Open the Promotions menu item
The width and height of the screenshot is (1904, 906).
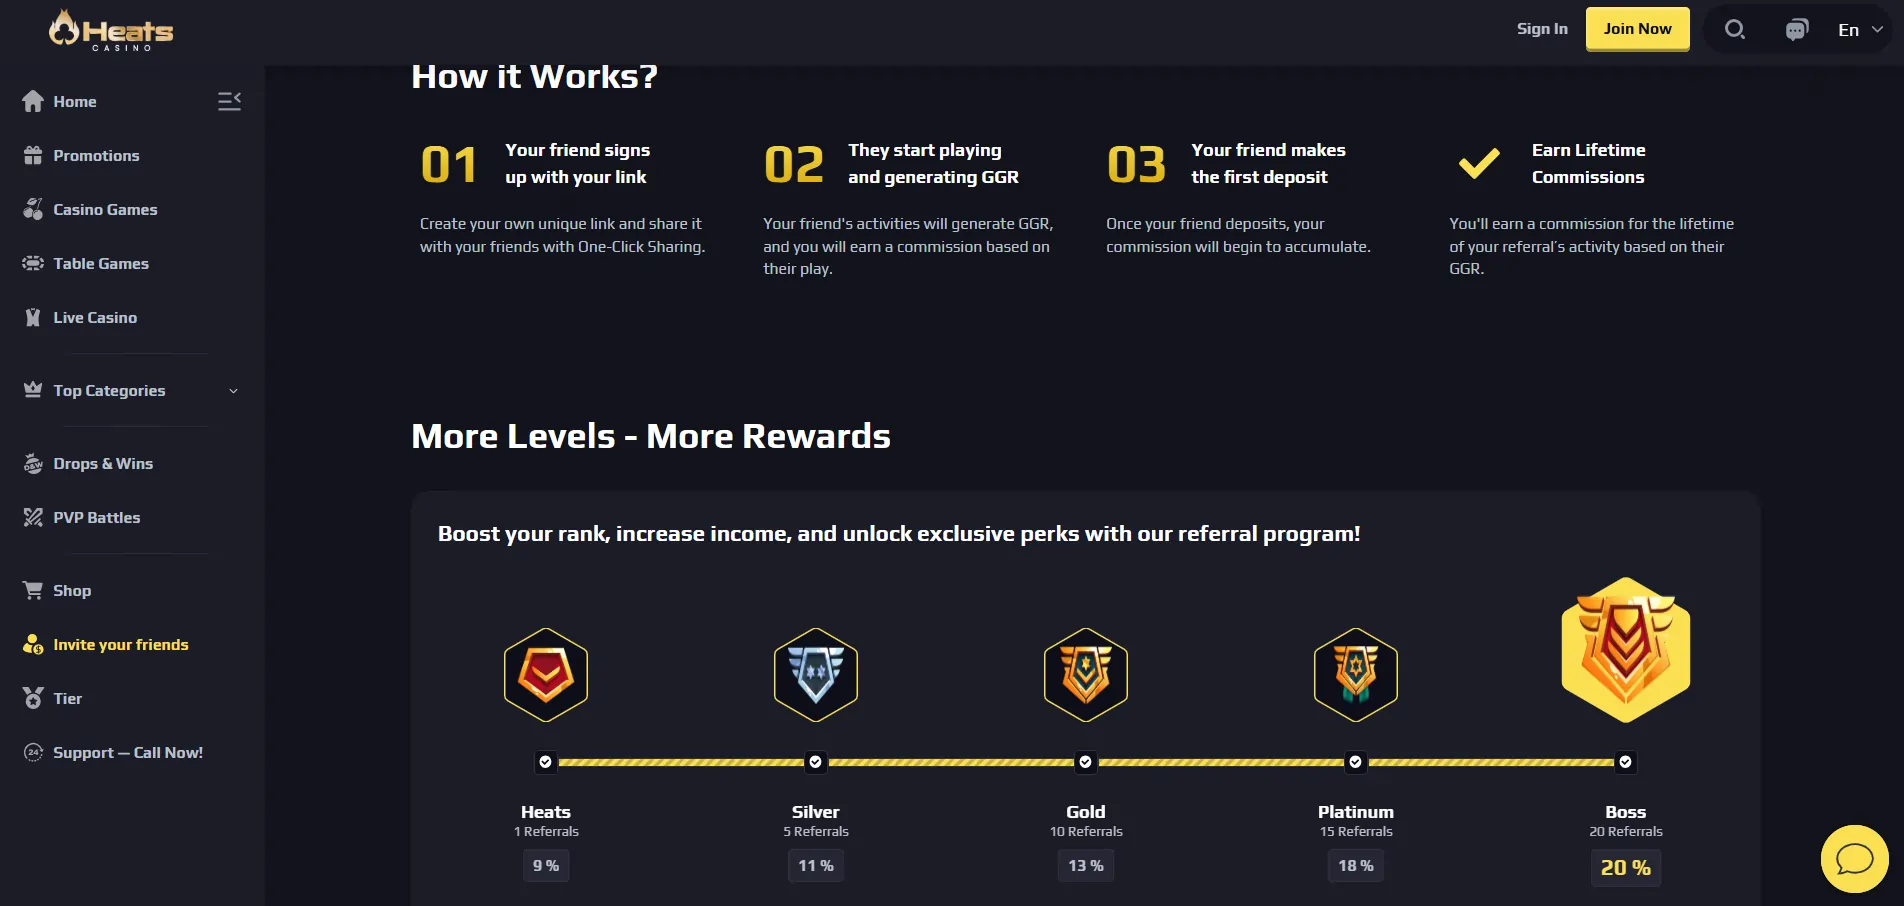tap(96, 156)
